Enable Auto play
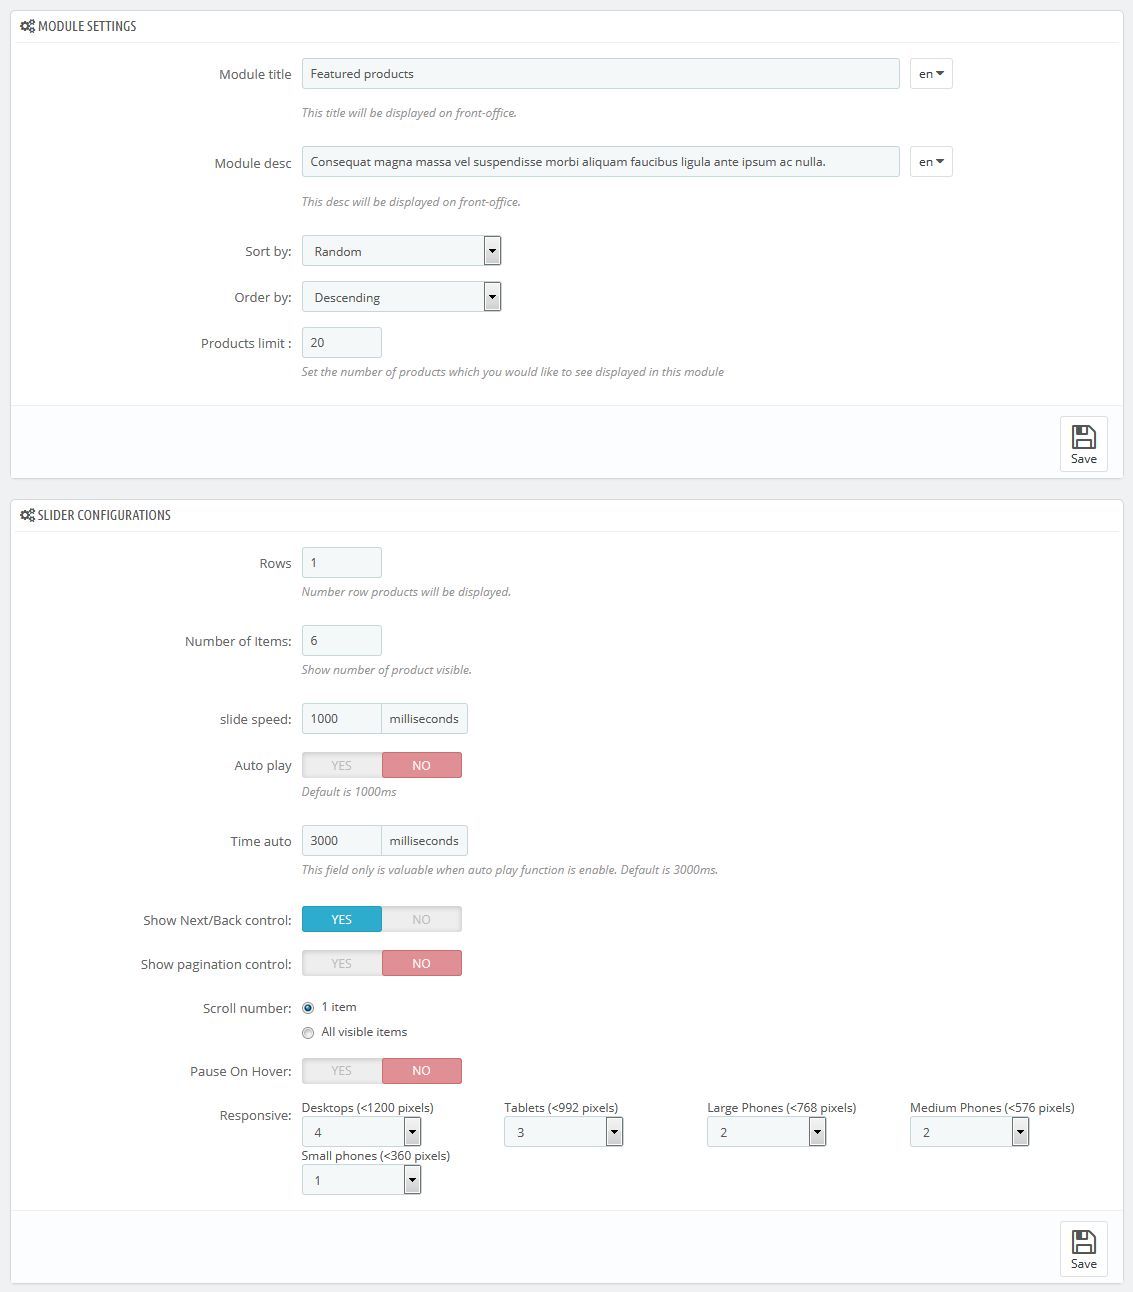The image size is (1133, 1292). pos(341,764)
